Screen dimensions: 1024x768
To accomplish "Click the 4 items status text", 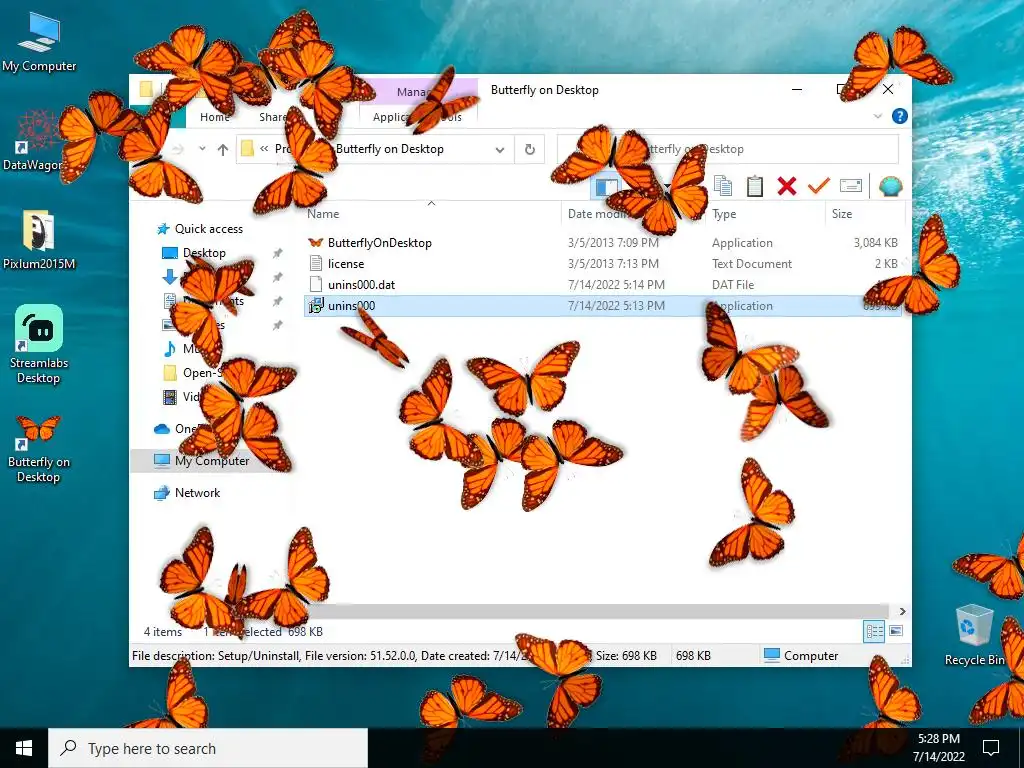I will [163, 632].
